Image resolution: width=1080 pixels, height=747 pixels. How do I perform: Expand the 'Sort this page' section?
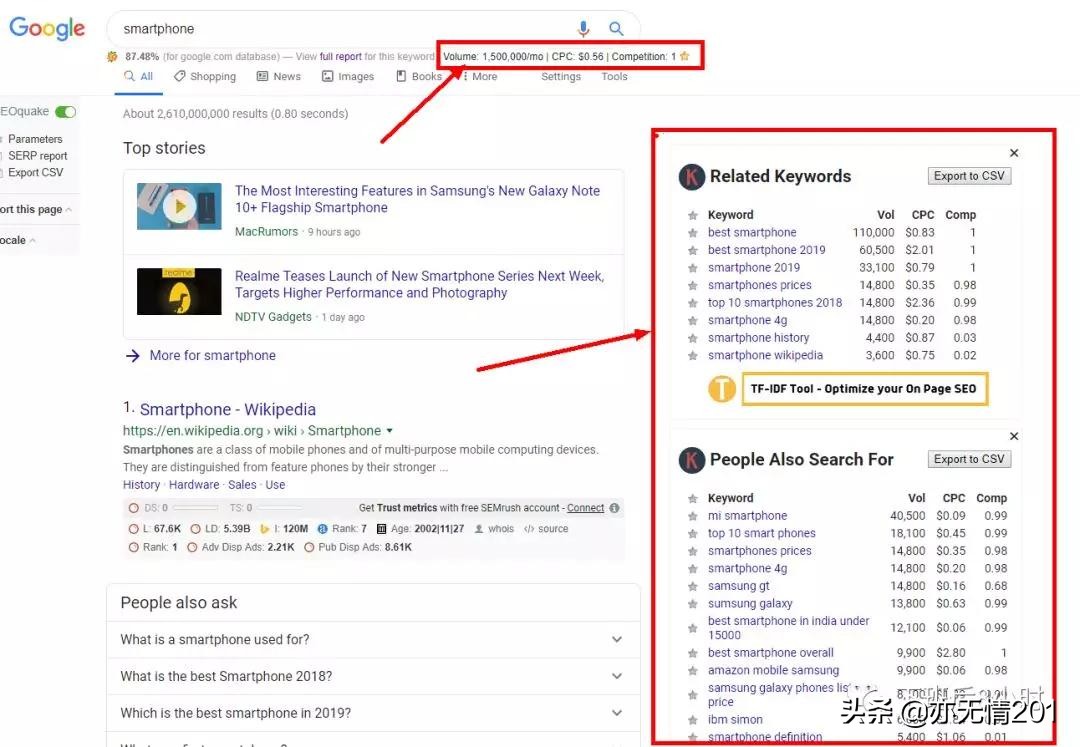pos(36,209)
